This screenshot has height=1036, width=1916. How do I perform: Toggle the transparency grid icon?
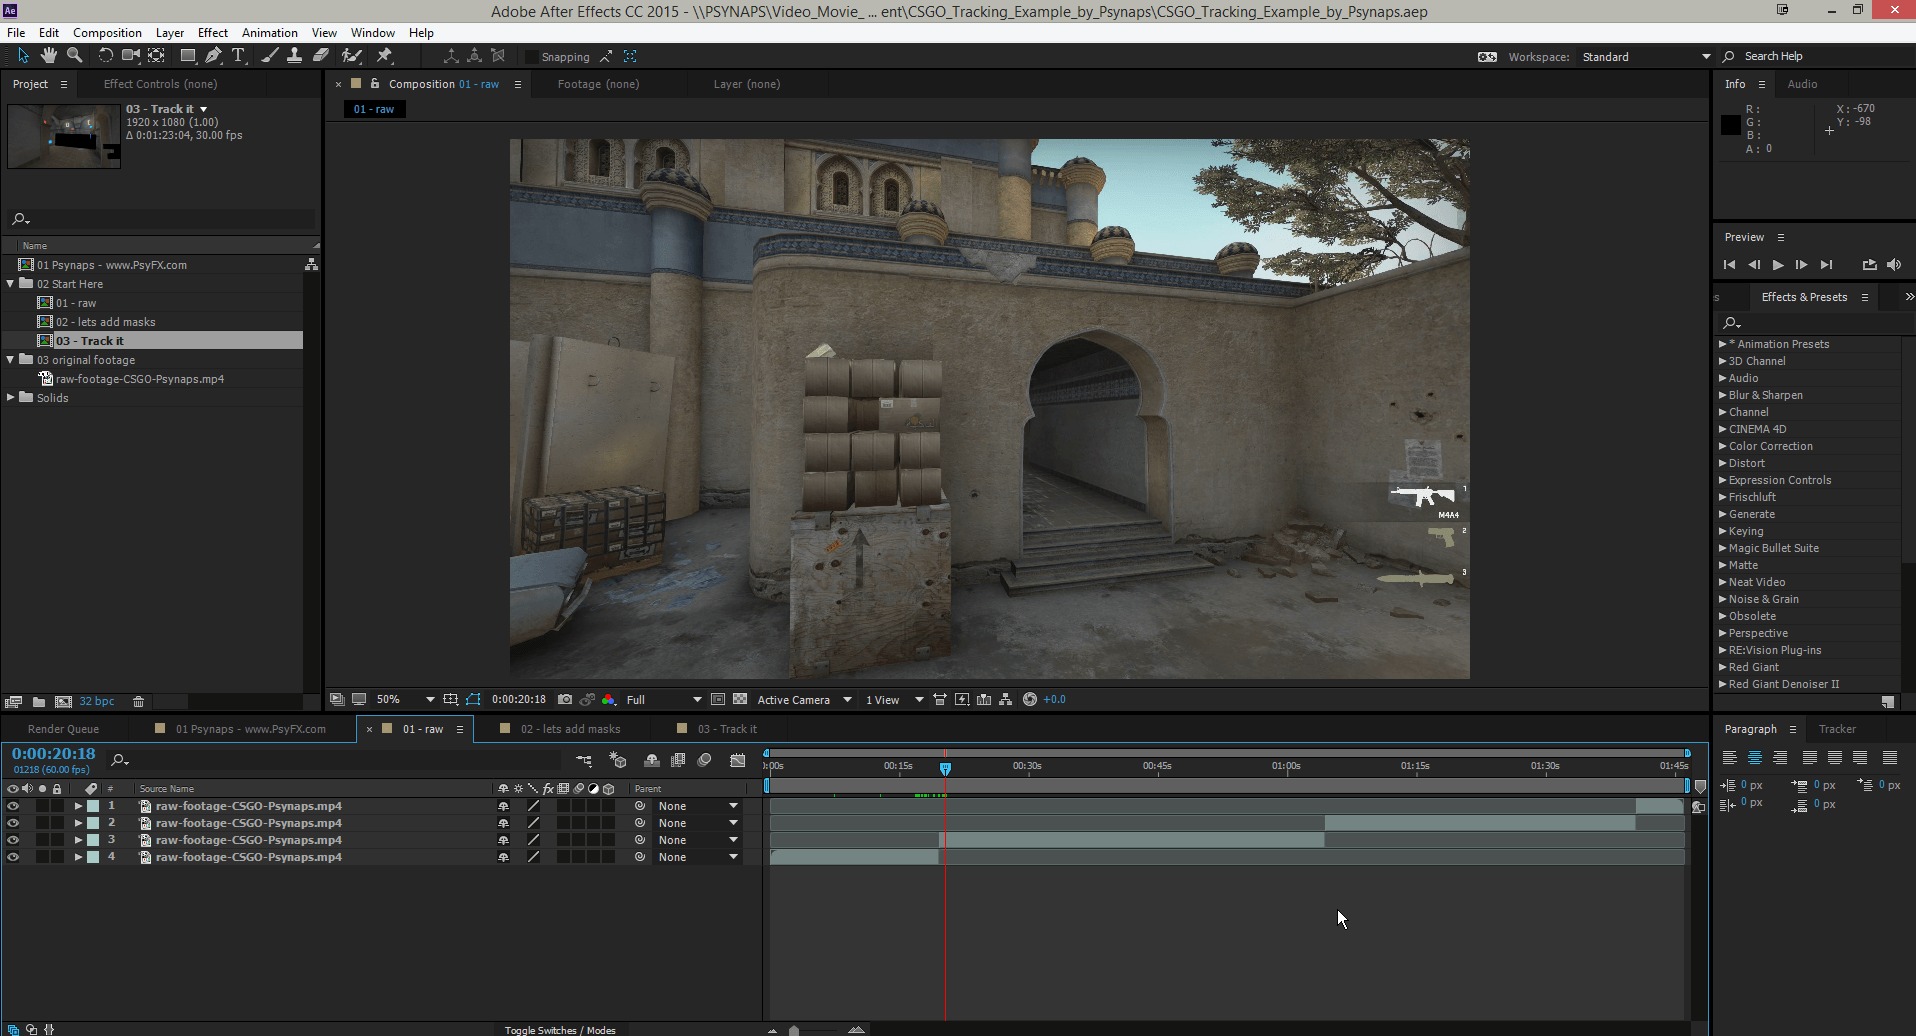pyautogui.click(x=740, y=700)
